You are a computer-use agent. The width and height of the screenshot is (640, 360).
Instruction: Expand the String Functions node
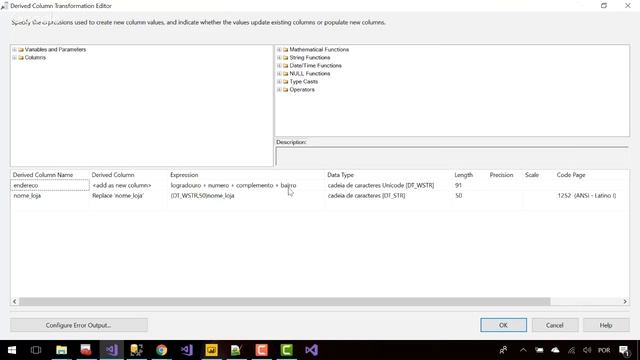(279, 58)
